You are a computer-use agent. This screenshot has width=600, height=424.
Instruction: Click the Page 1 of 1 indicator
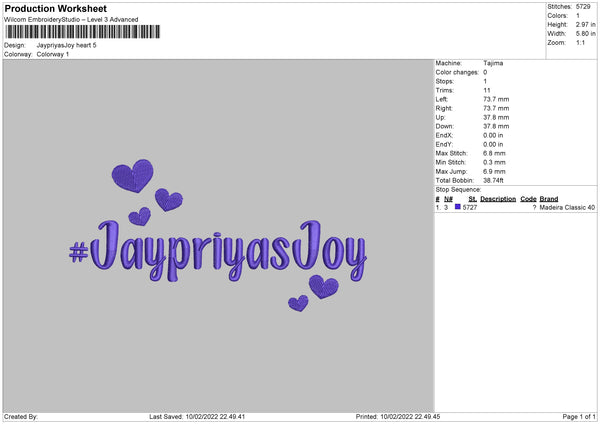tap(579, 417)
